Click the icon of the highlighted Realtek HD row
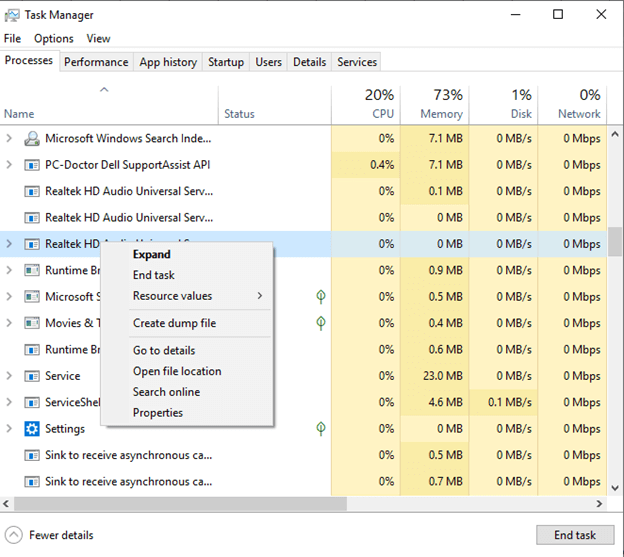This screenshot has width=624, height=557. click(x=32, y=244)
